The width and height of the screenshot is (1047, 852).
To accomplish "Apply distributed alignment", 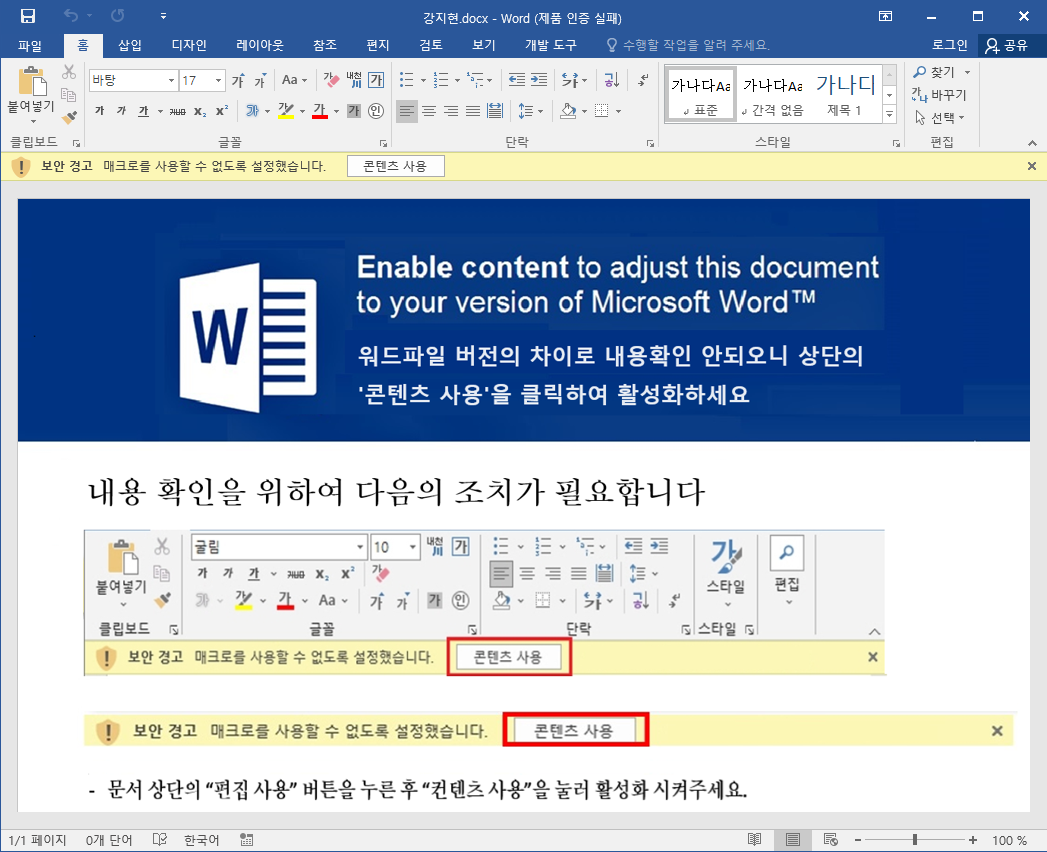I will pyautogui.click(x=495, y=111).
